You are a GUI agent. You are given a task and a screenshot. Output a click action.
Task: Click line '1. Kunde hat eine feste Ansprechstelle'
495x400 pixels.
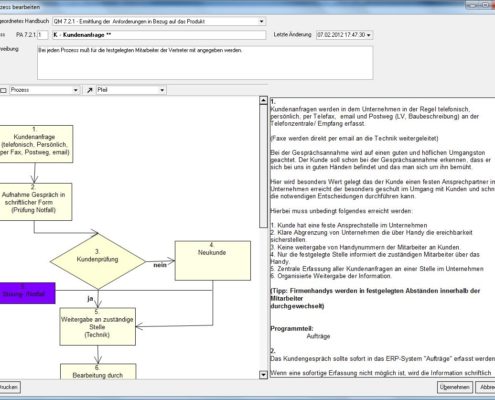click(x=349, y=225)
